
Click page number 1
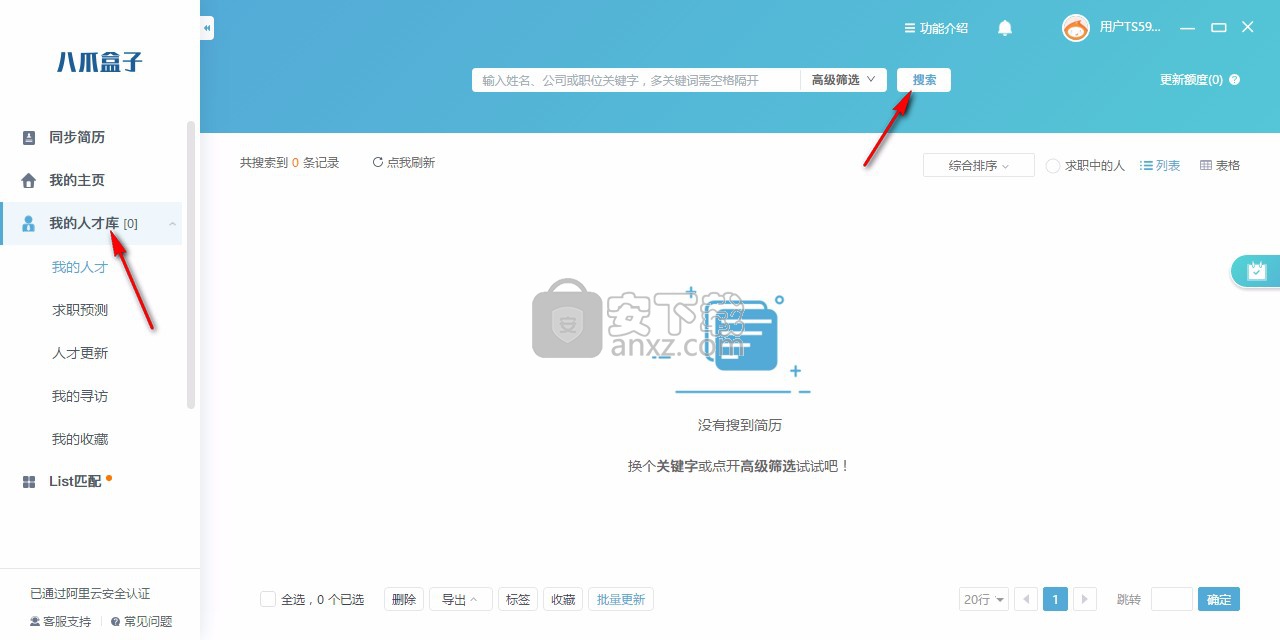click(1055, 599)
